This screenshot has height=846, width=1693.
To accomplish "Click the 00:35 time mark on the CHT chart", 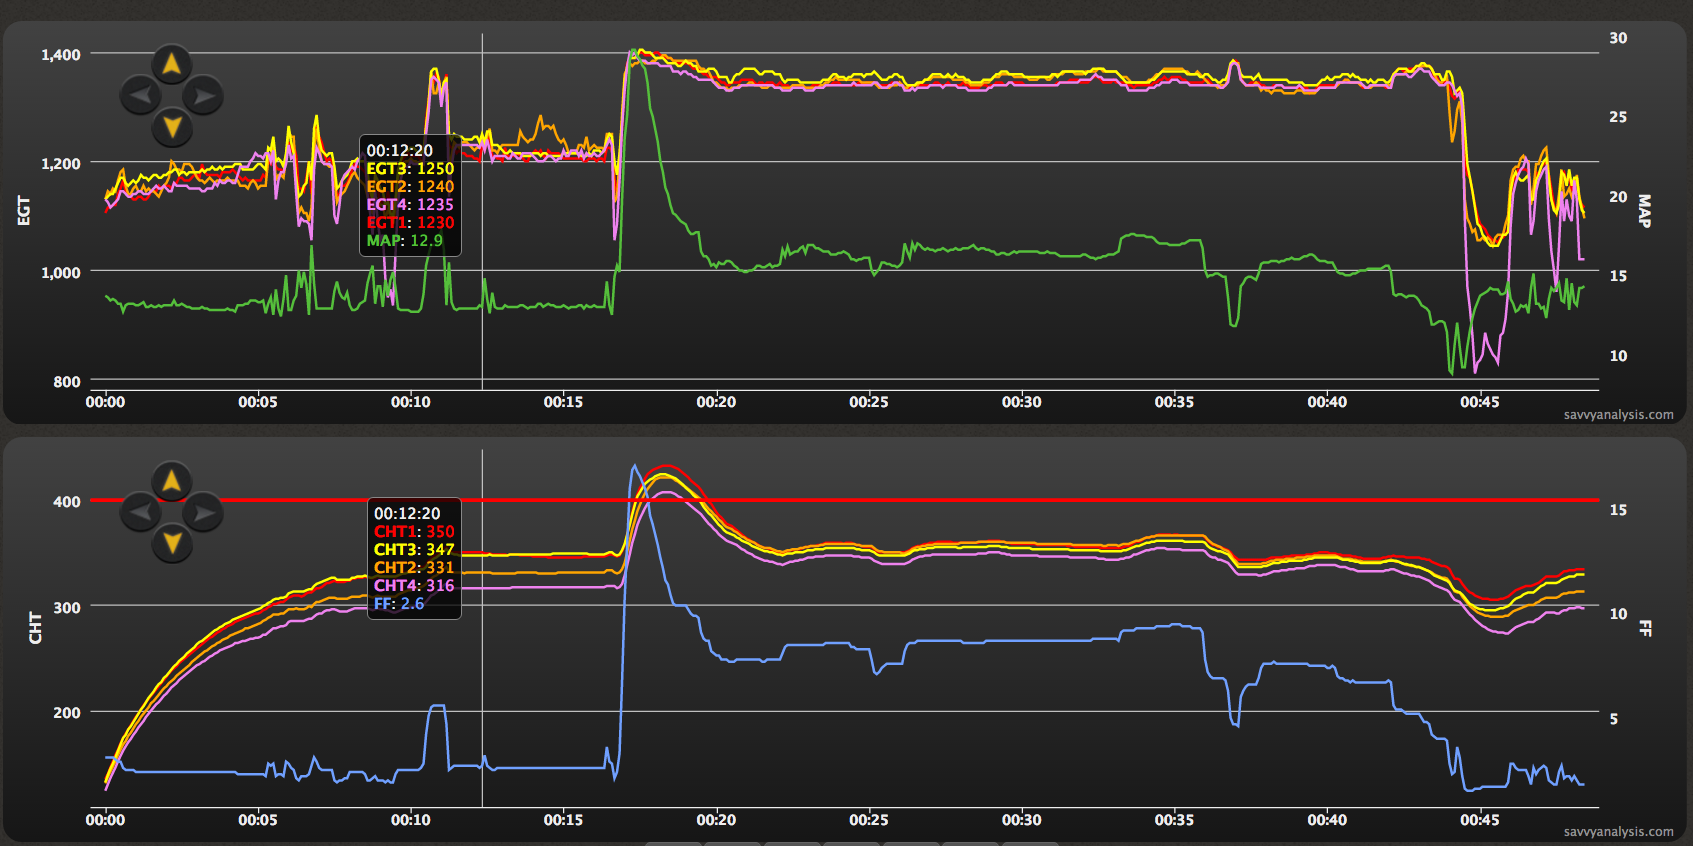I will pos(1174,820).
